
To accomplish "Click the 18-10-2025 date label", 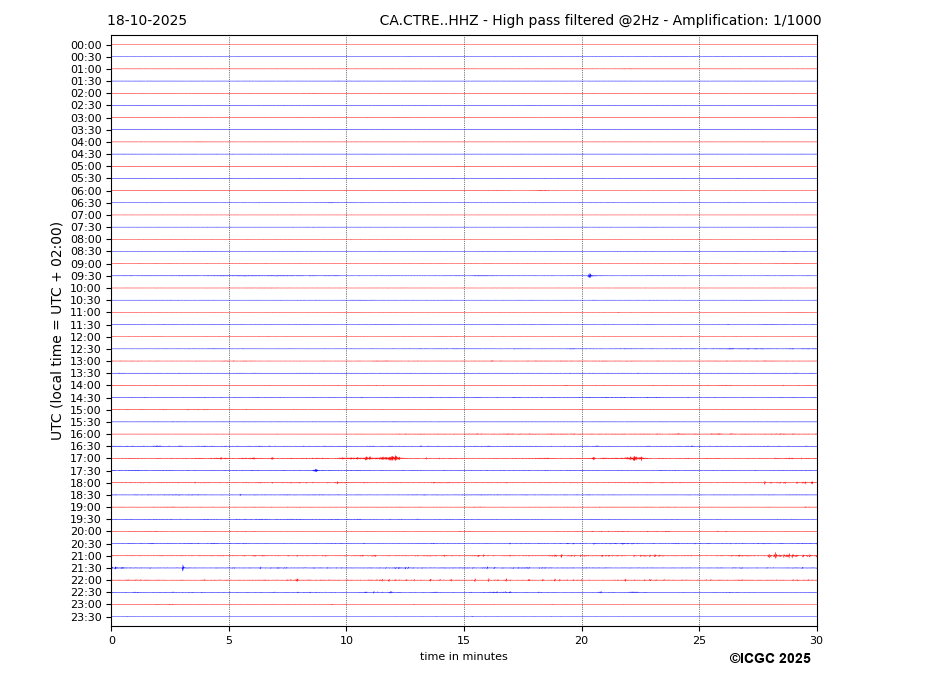I will [x=147, y=21].
